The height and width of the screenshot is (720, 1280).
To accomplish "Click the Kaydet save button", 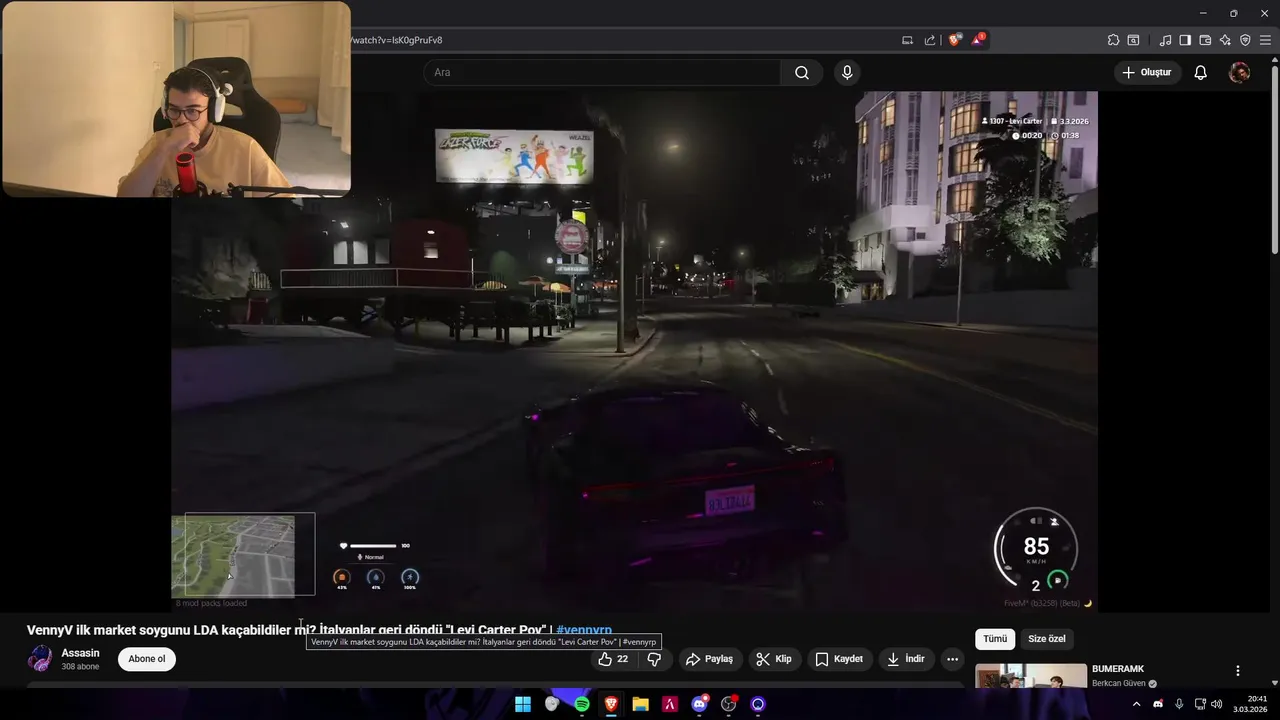I will point(839,659).
